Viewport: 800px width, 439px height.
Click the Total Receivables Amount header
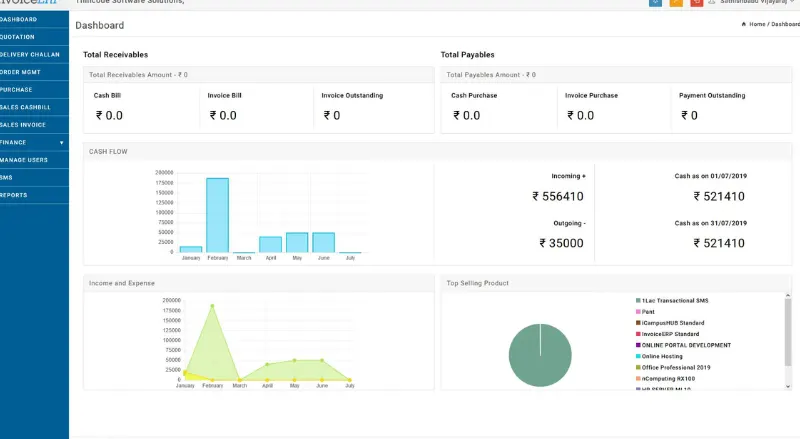pos(138,75)
